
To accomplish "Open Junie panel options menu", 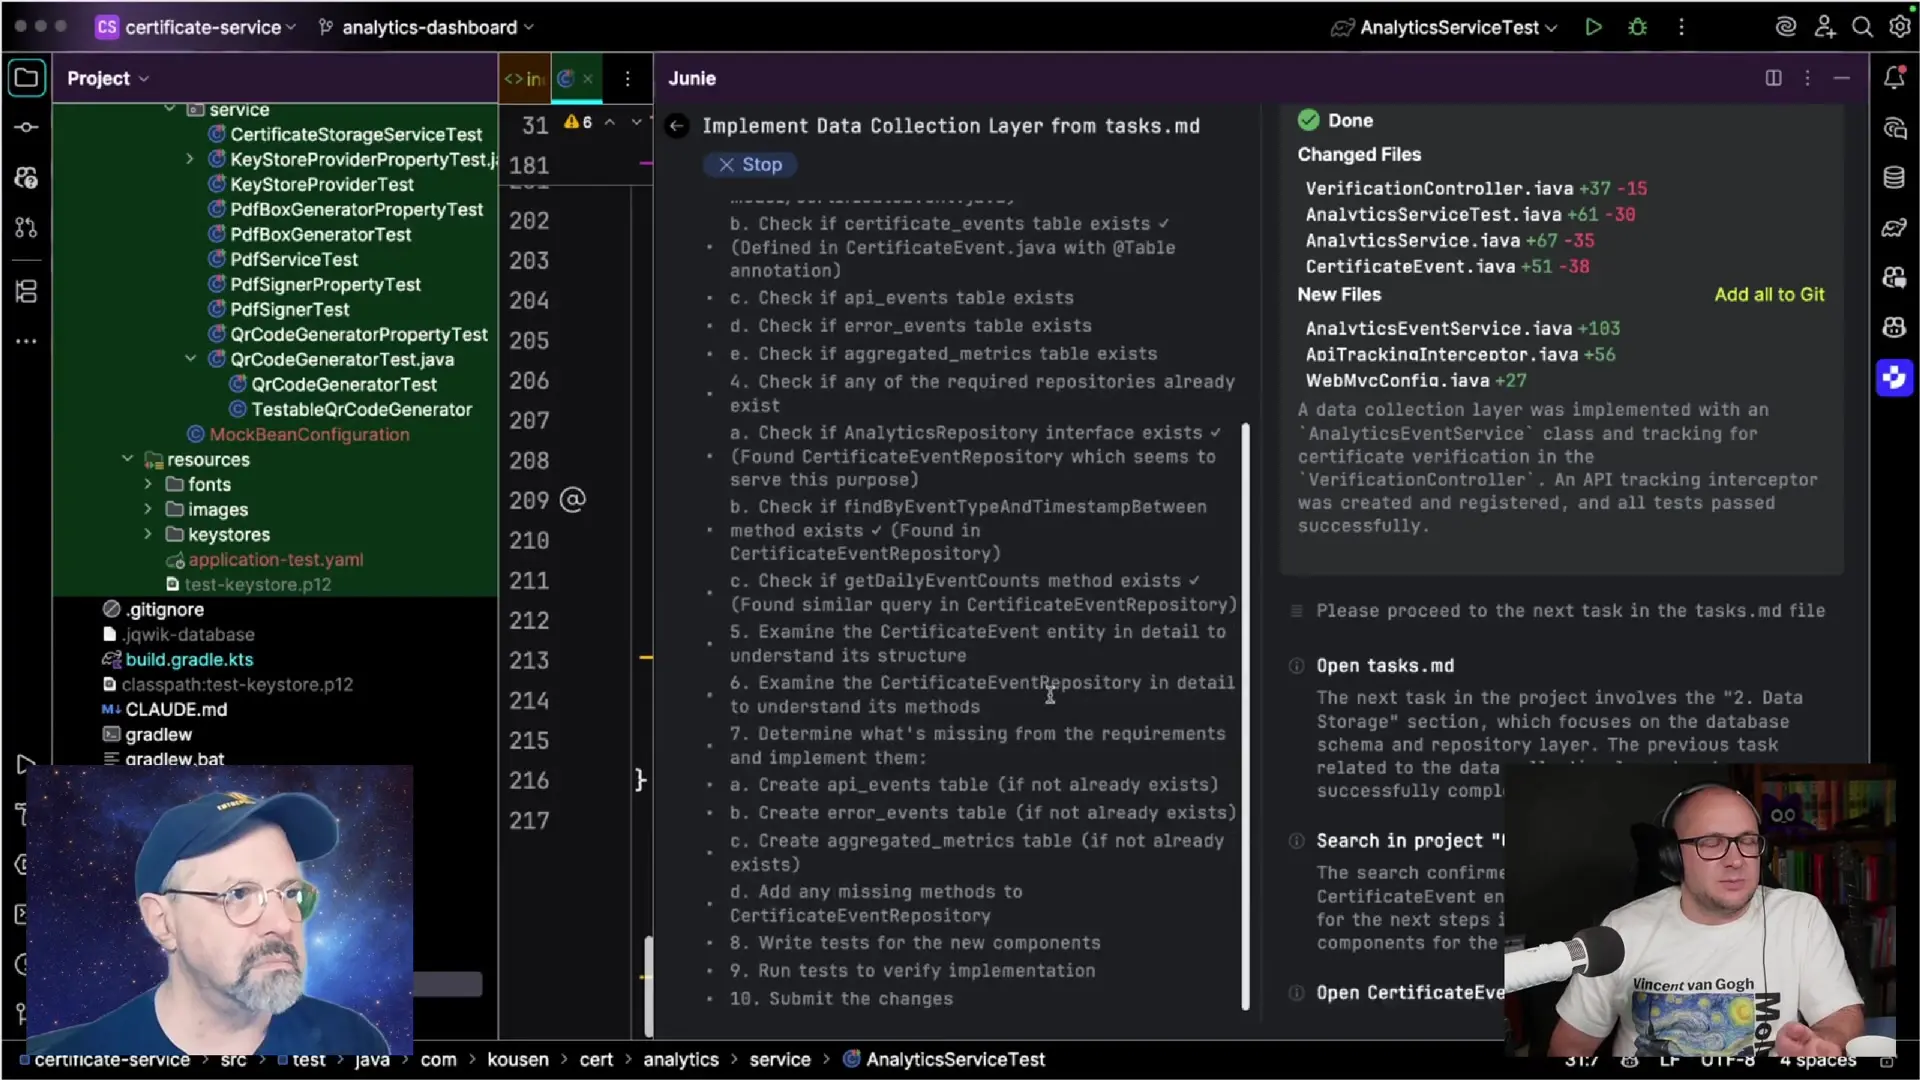I will coord(1807,78).
